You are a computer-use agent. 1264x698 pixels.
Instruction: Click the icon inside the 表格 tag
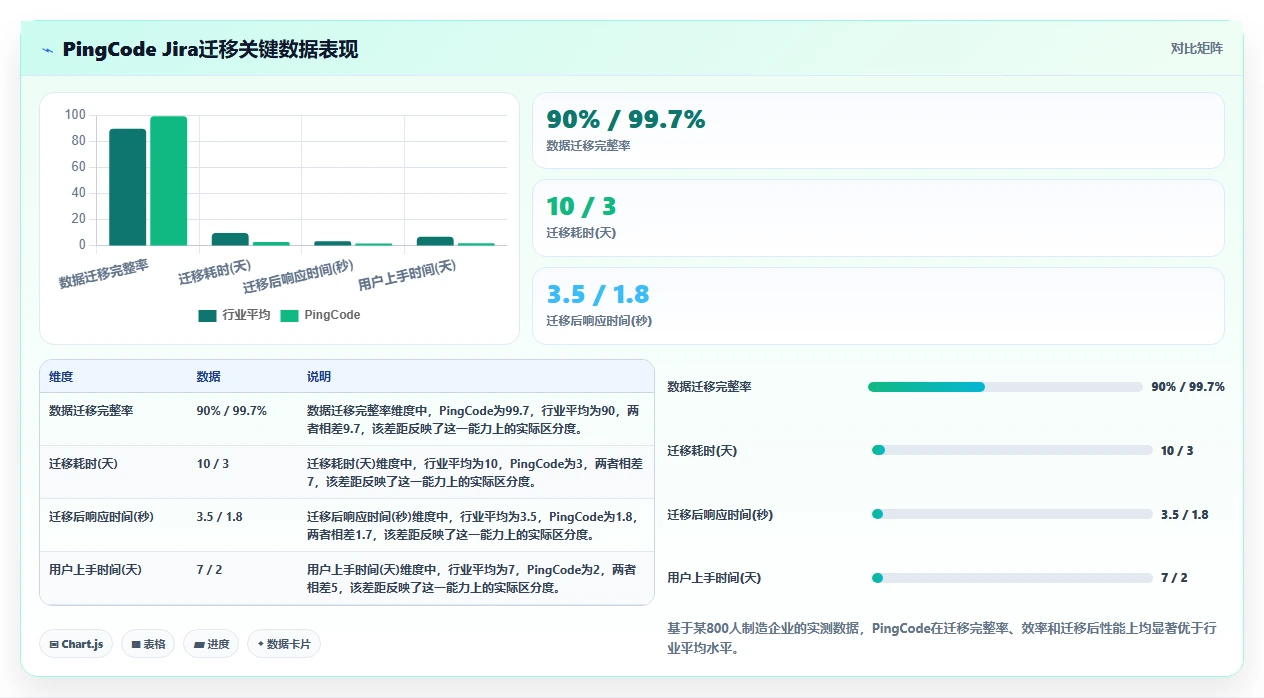[136, 645]
